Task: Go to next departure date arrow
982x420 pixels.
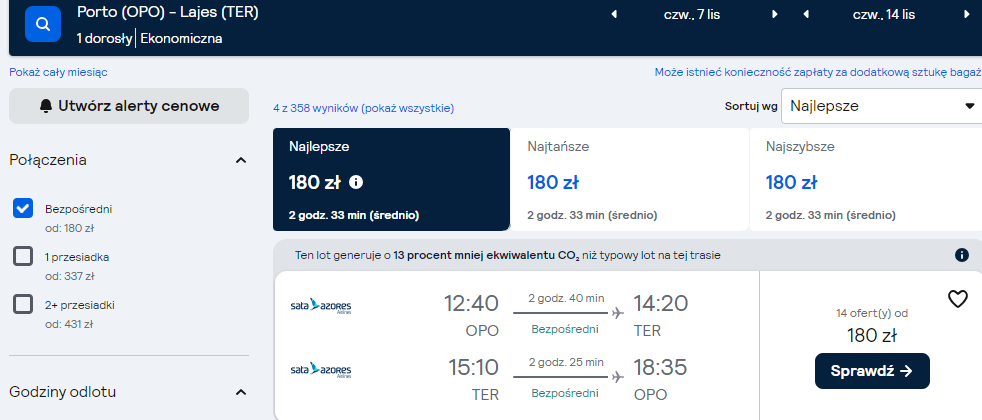Action: pyautogui.click(x=775, y=14)
